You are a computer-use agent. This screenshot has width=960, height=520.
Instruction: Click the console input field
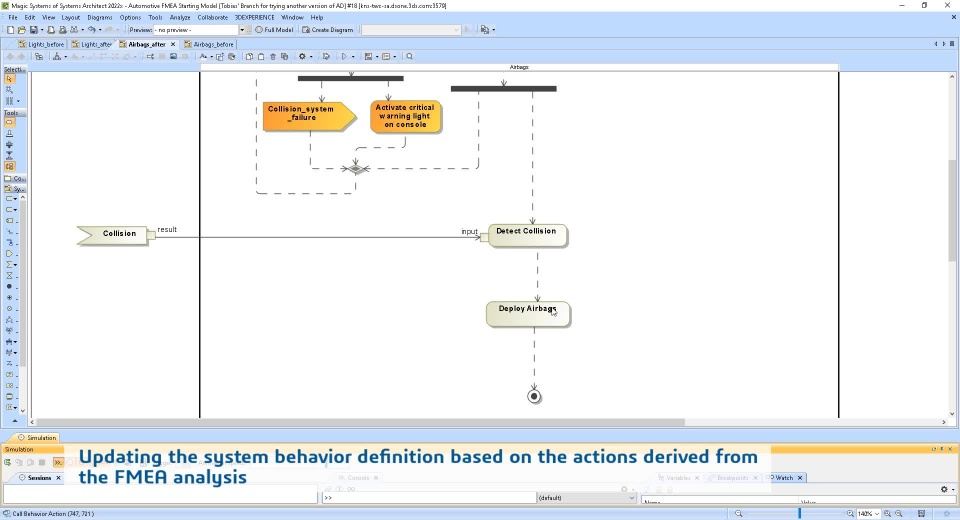(429, 498)
